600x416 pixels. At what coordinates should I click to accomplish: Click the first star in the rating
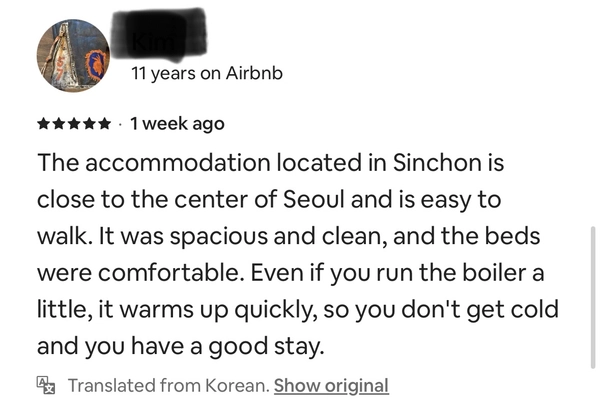point(43,125)
